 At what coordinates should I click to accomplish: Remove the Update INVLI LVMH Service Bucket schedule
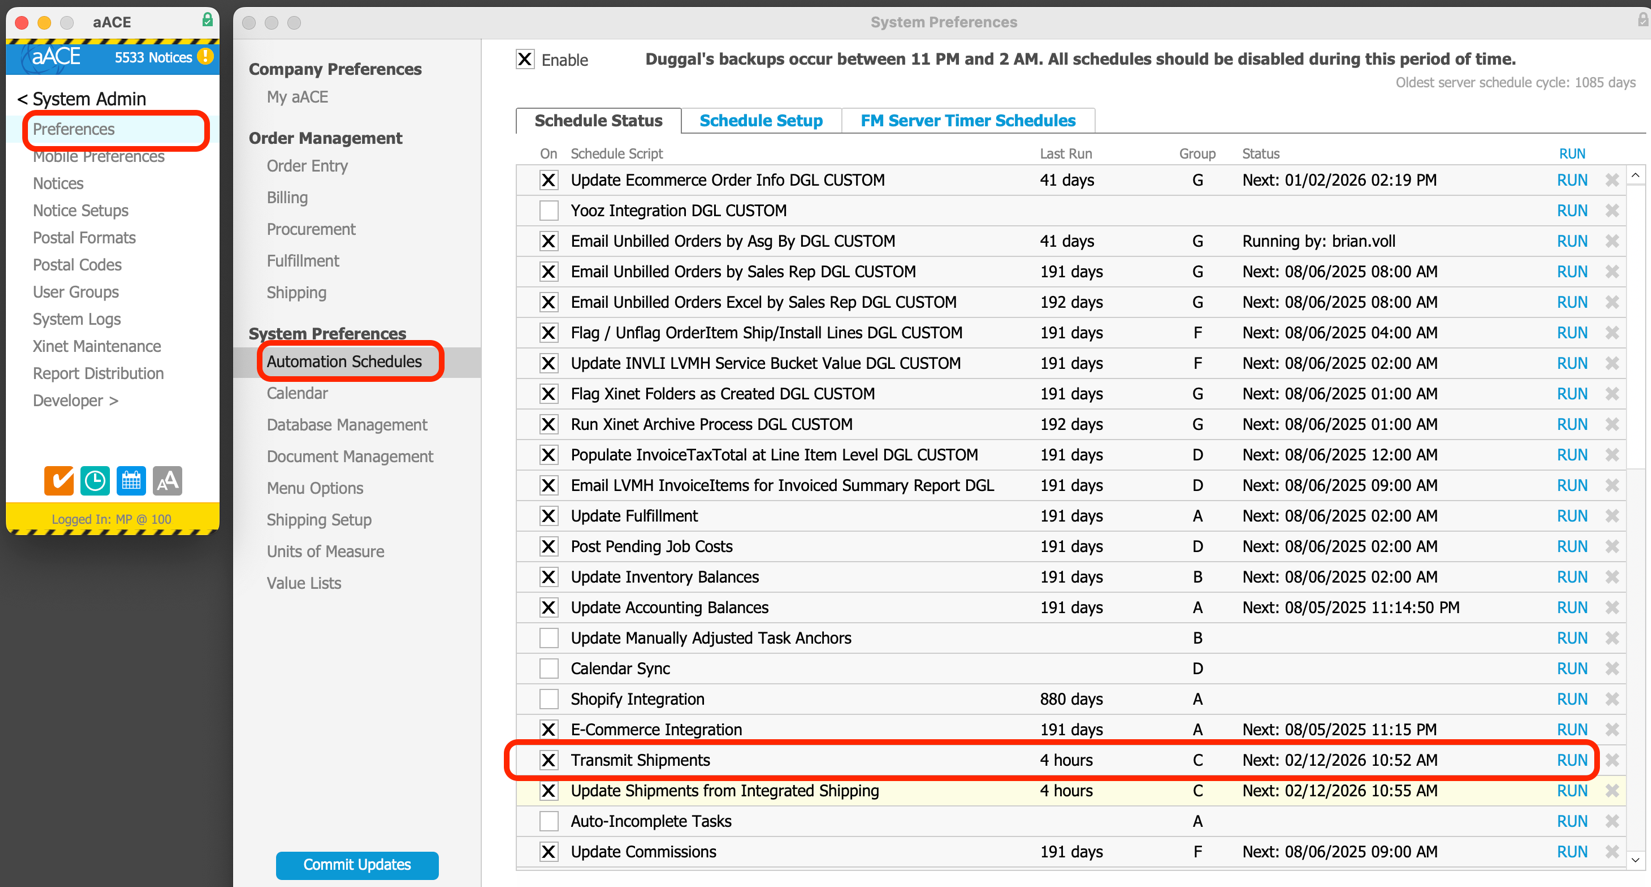click(1612, 363)
